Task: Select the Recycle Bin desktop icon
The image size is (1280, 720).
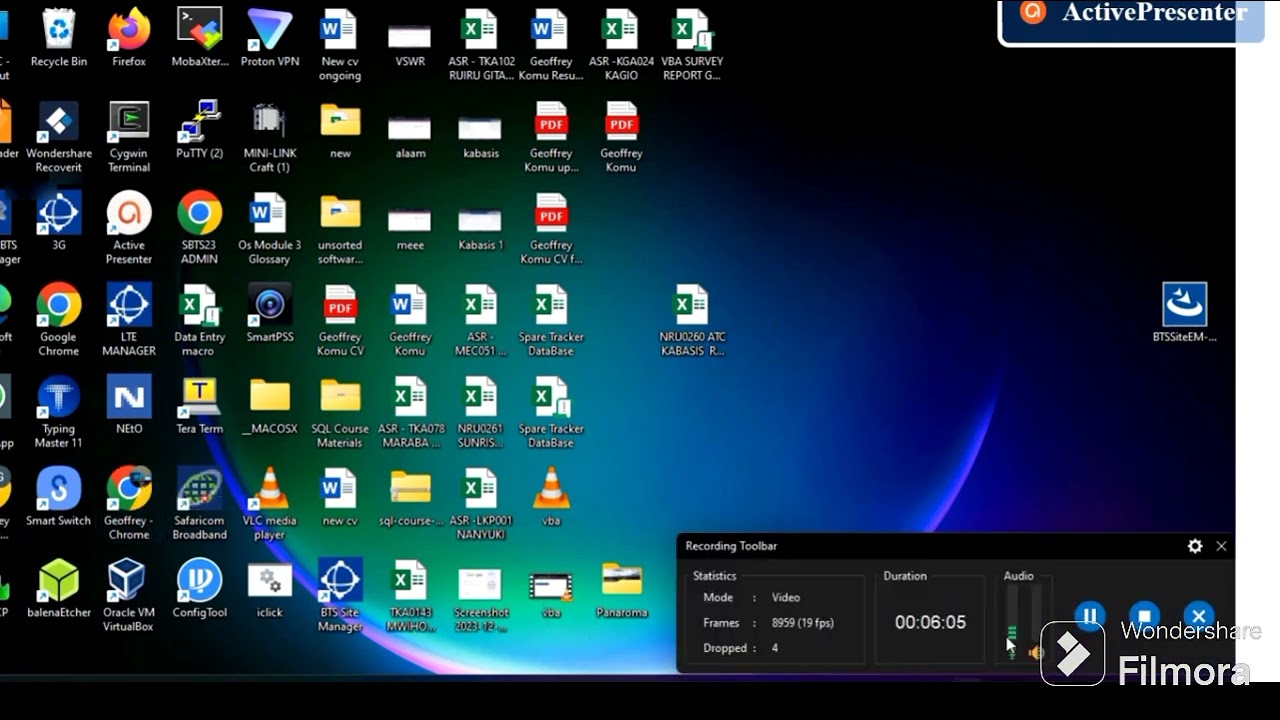Action: tap(59, 39)
